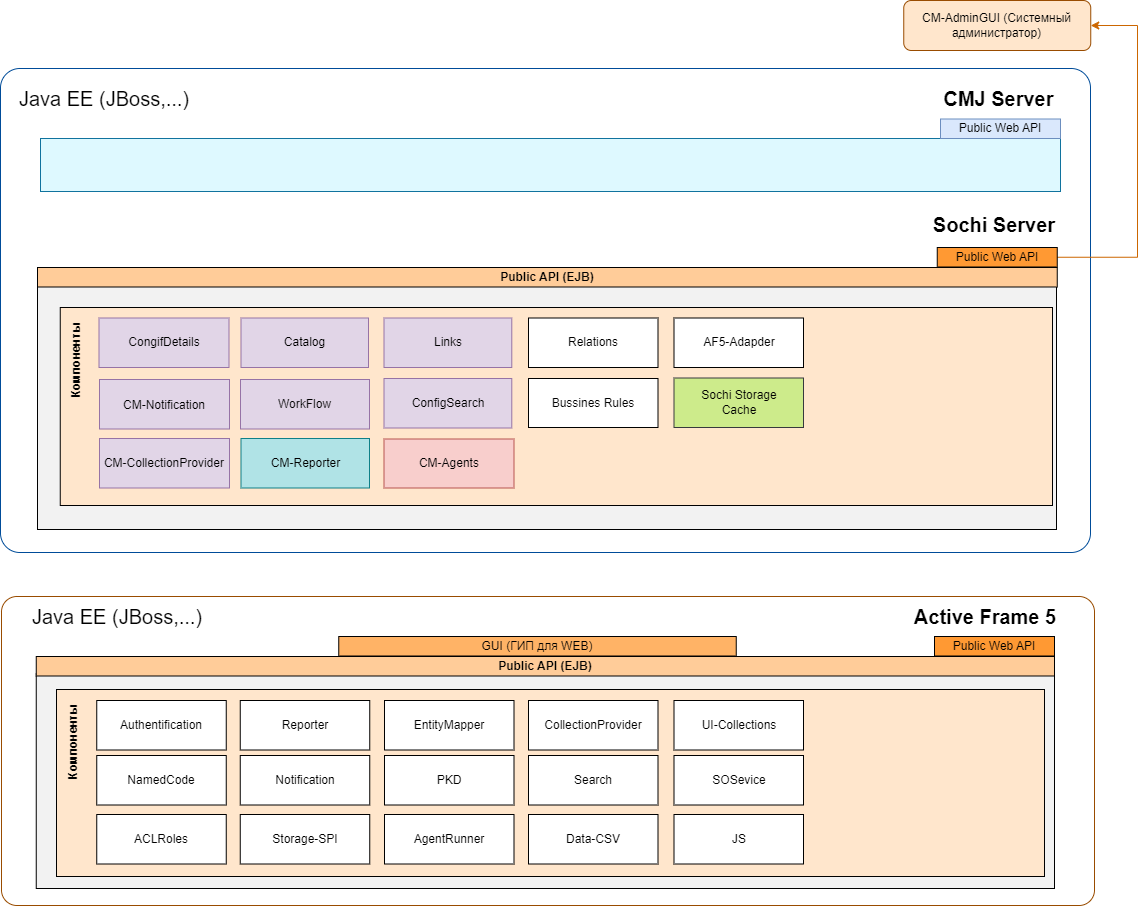Select the WorkFlow component box
This screenshot has width=1147, height=907.
(304, 404)
